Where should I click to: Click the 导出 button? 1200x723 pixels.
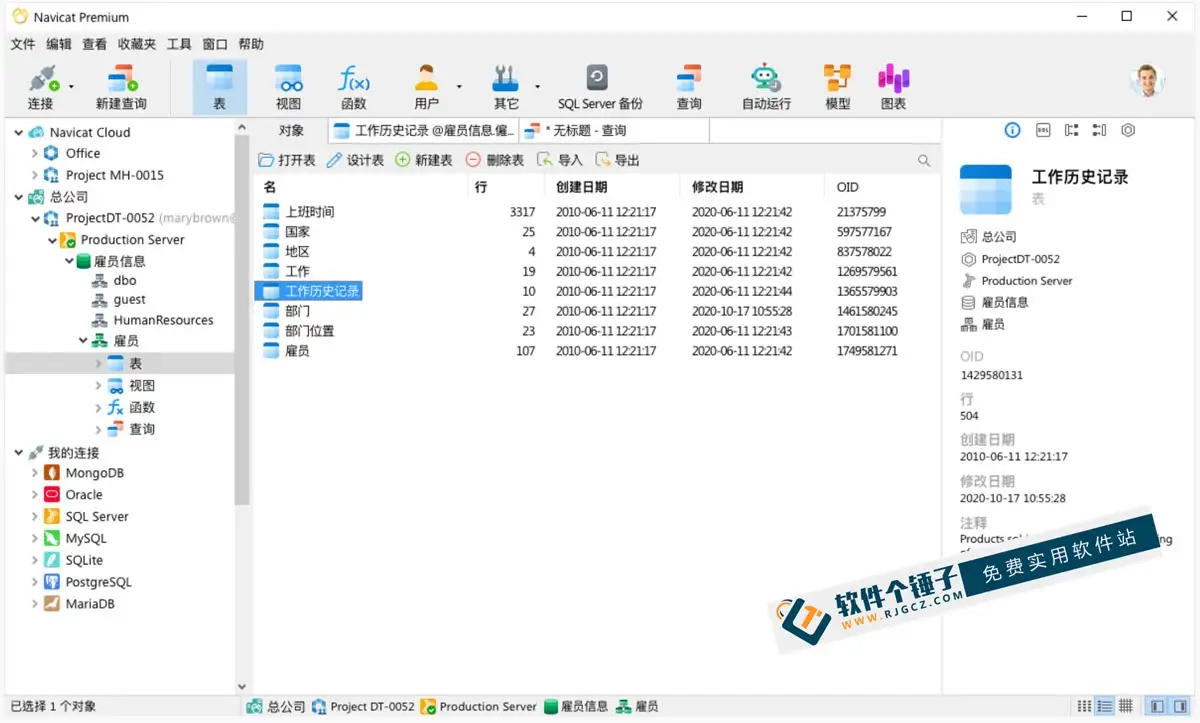click(617, 160)
